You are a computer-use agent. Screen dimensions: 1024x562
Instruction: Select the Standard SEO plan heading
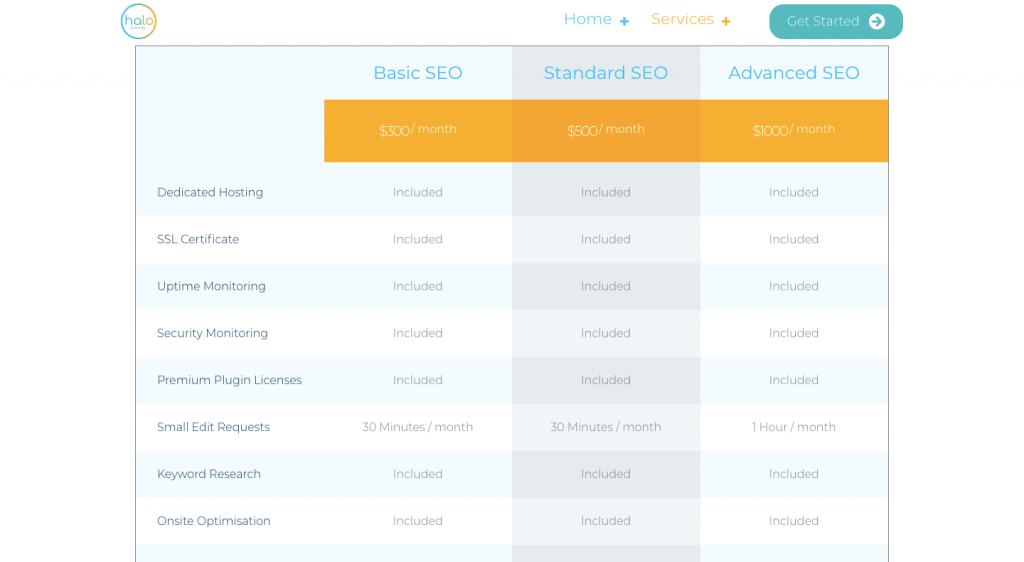click(x=606, y=73)
